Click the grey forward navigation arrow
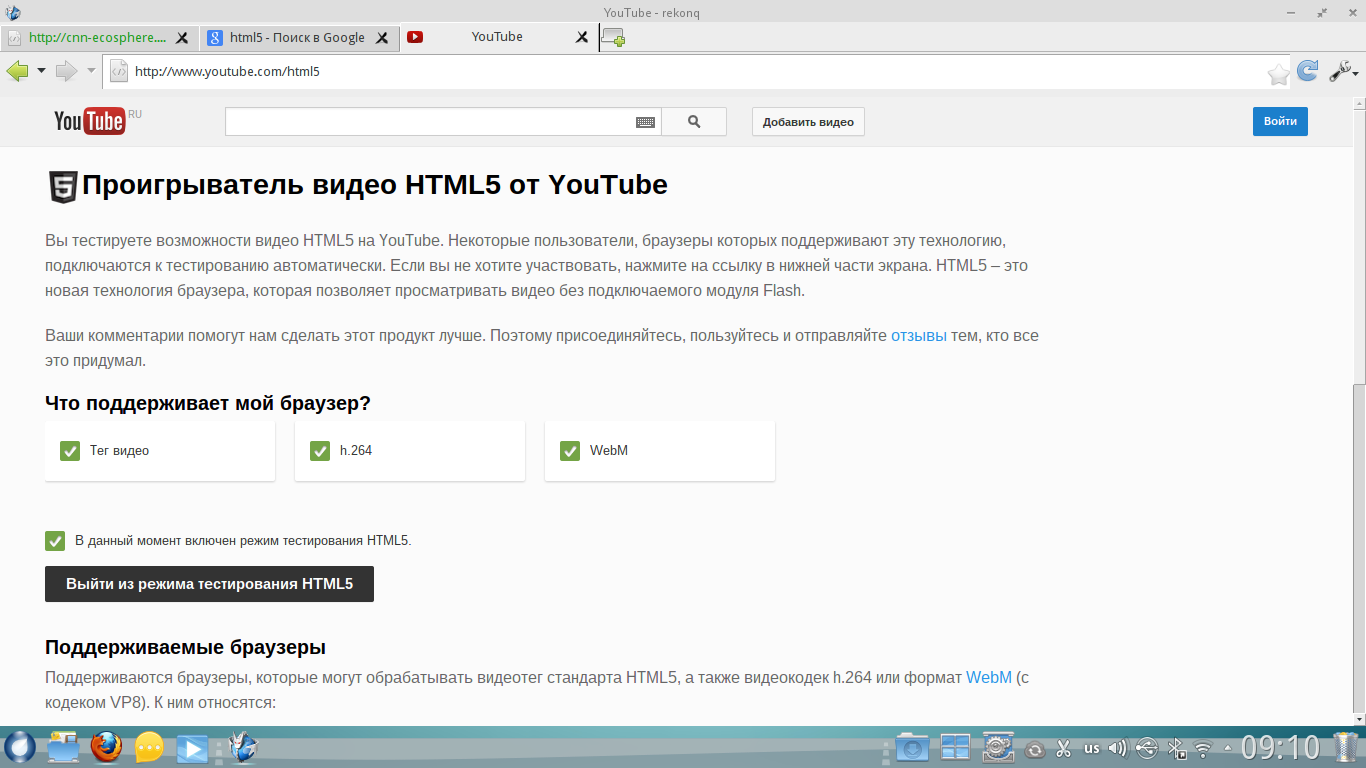This screenshot has height=768, width=1366. [x=66, y=71]
